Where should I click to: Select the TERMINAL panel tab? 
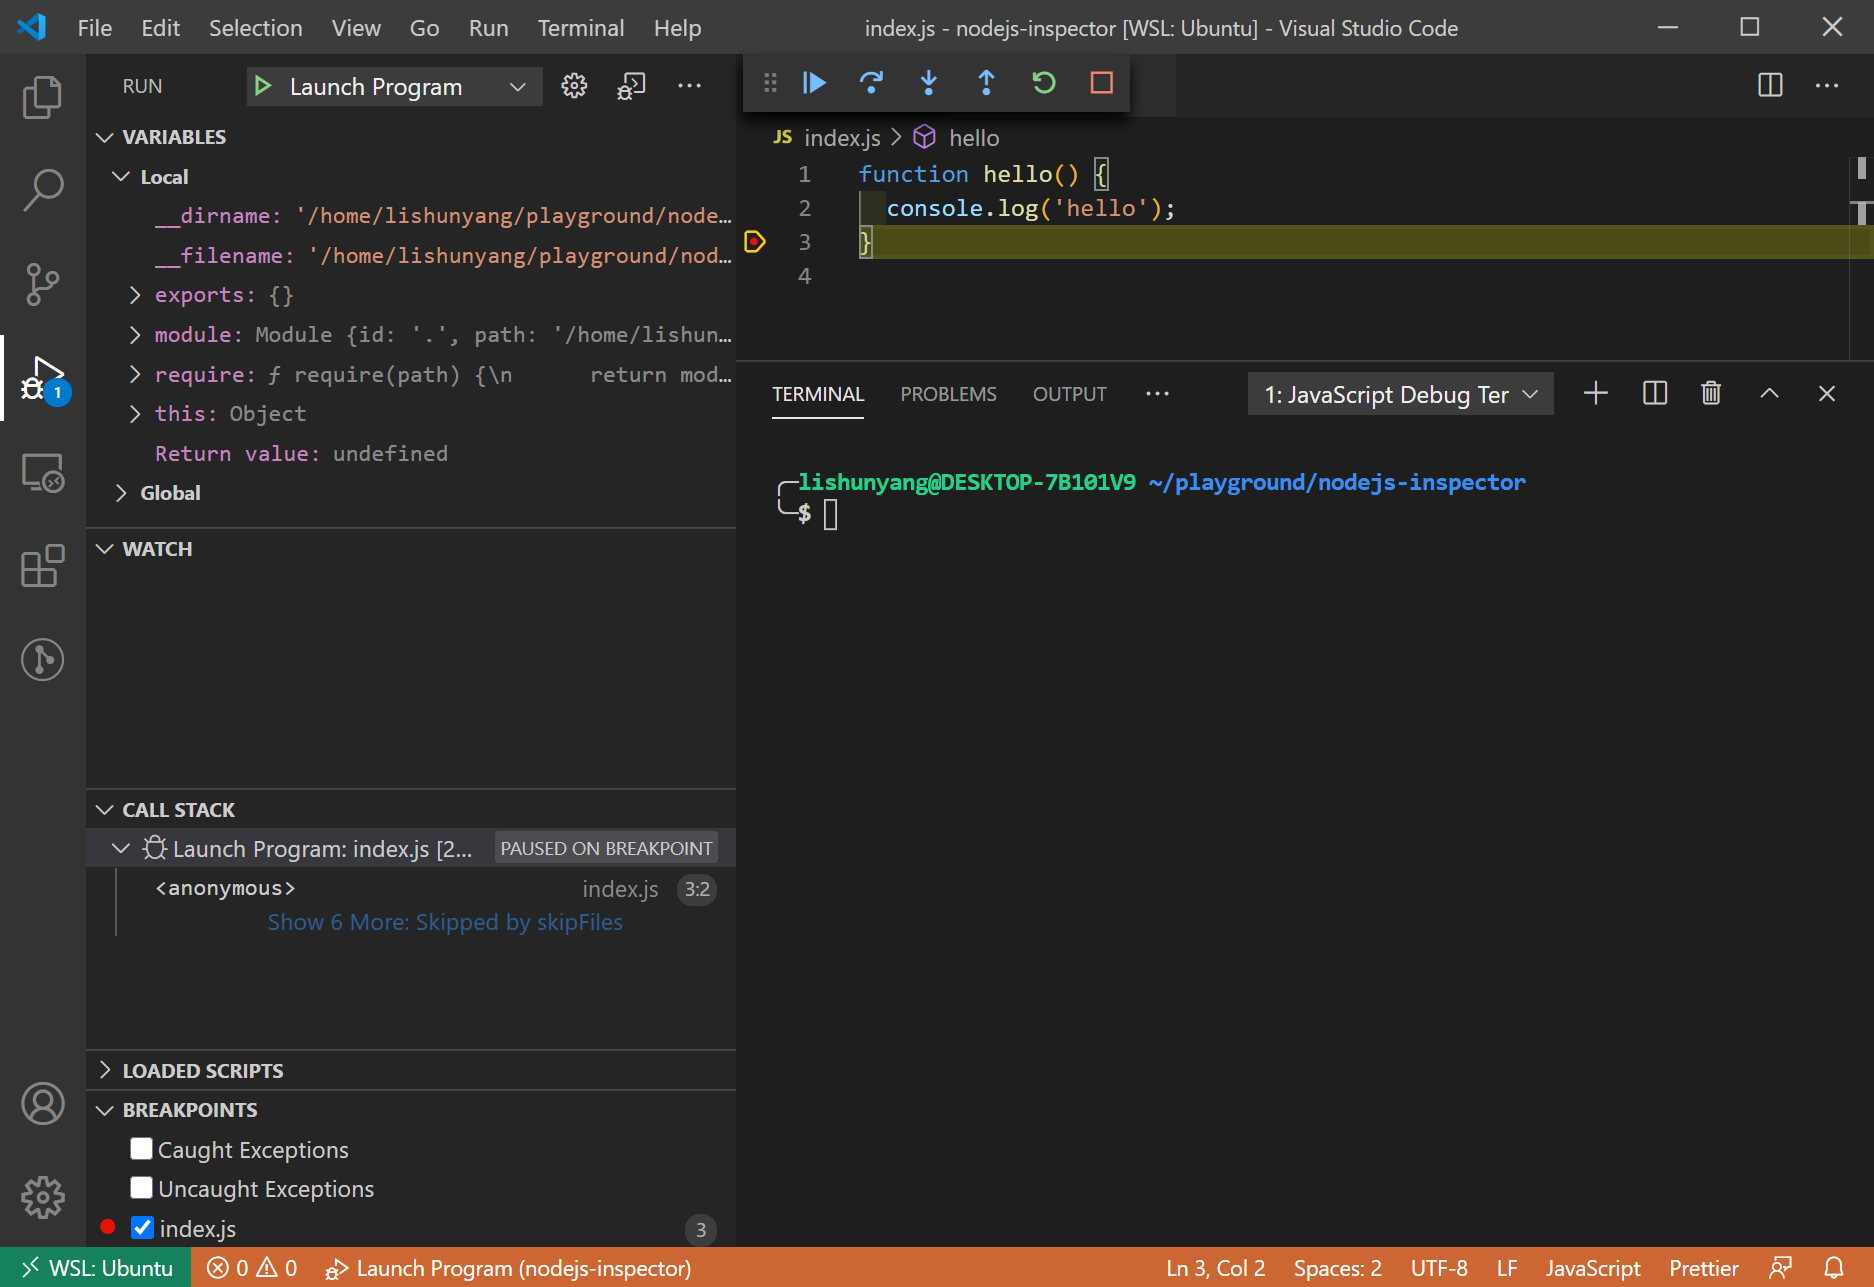point(818,394)
